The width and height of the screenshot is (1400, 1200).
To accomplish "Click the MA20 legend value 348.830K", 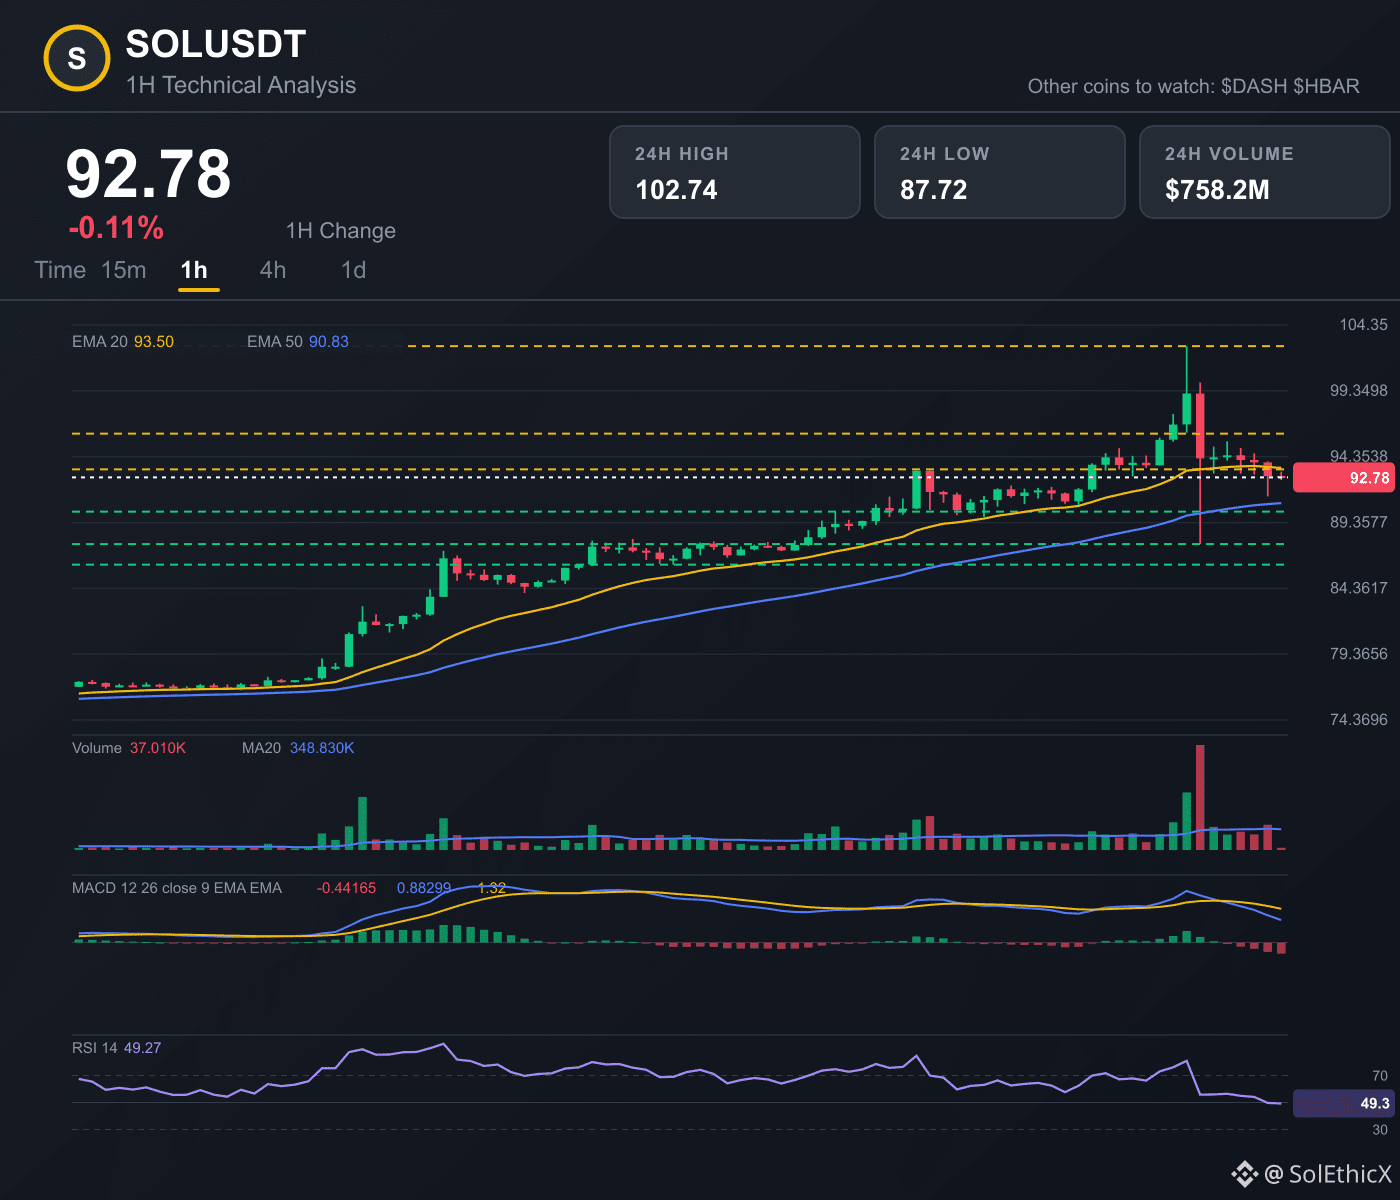I will click(x=322, y=748).
